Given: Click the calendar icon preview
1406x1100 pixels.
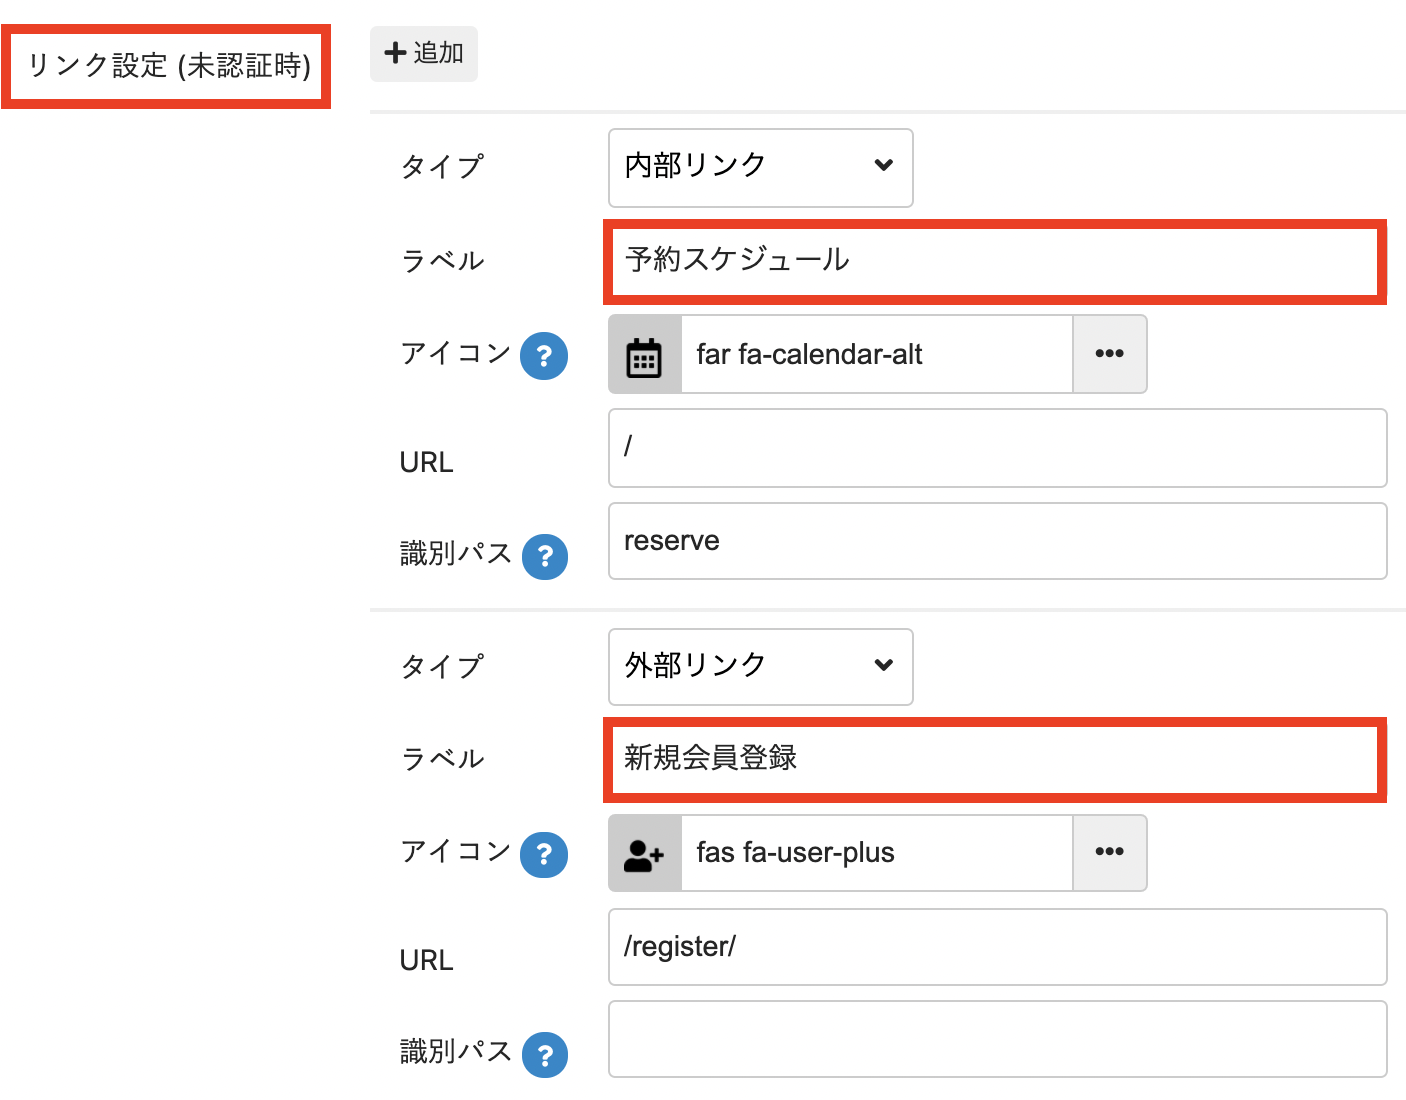Looking at the screenshot, I should 644,355.
